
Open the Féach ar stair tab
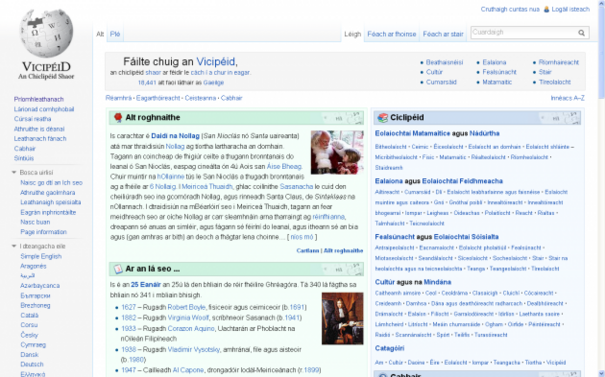pyautogui.click(x=443, y=34)
